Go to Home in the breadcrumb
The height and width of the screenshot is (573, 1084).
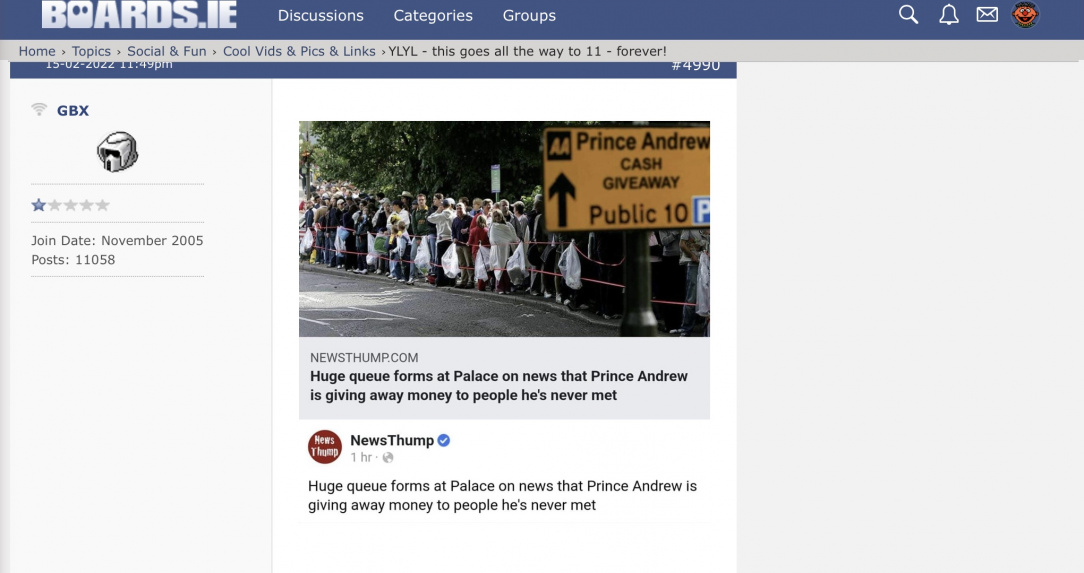(37, 51)
